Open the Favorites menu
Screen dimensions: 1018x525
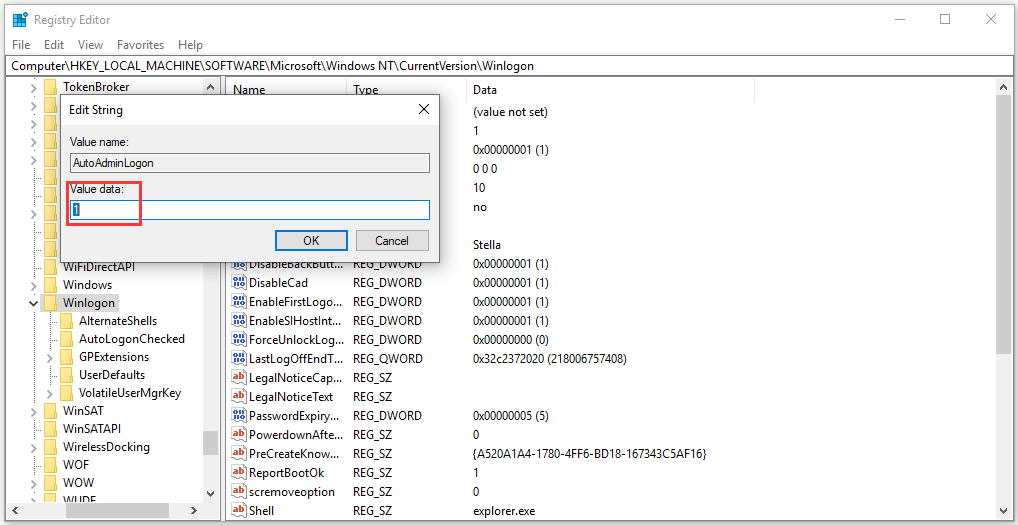140,45
